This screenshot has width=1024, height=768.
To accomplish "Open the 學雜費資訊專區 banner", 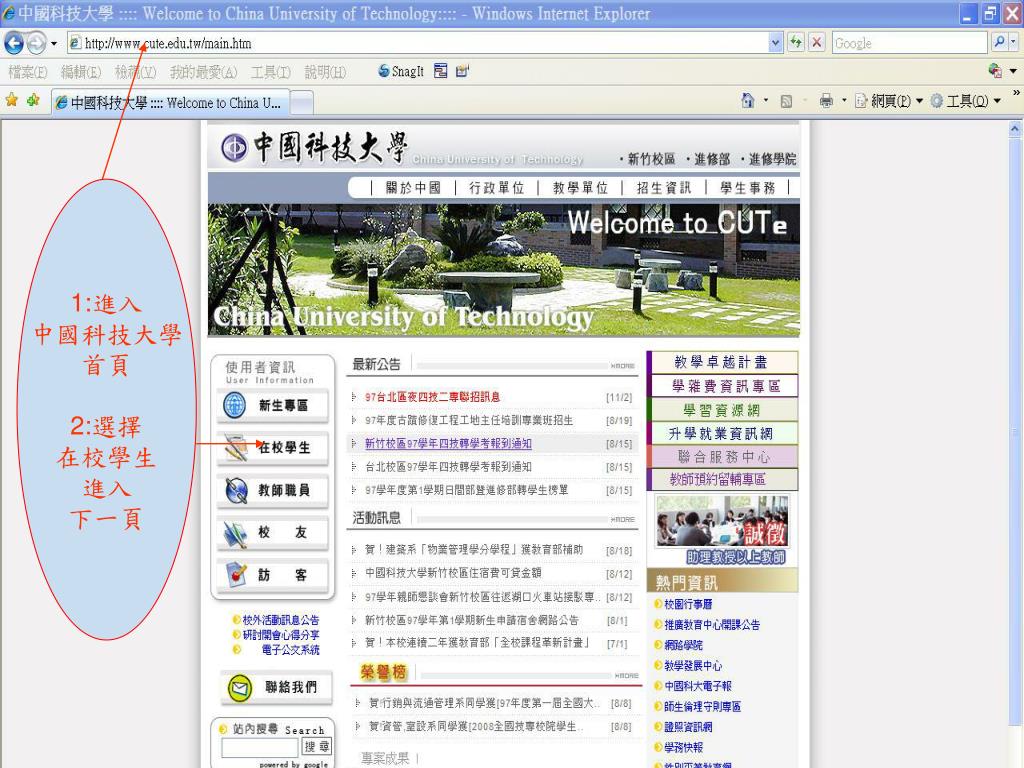I will click(x=722, y=386).
